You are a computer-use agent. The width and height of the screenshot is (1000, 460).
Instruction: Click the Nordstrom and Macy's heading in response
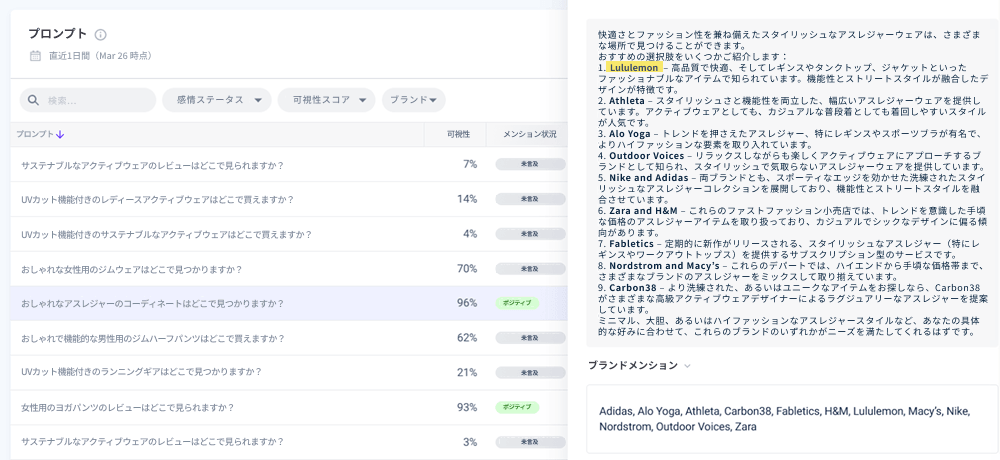(x=664, y=265)
